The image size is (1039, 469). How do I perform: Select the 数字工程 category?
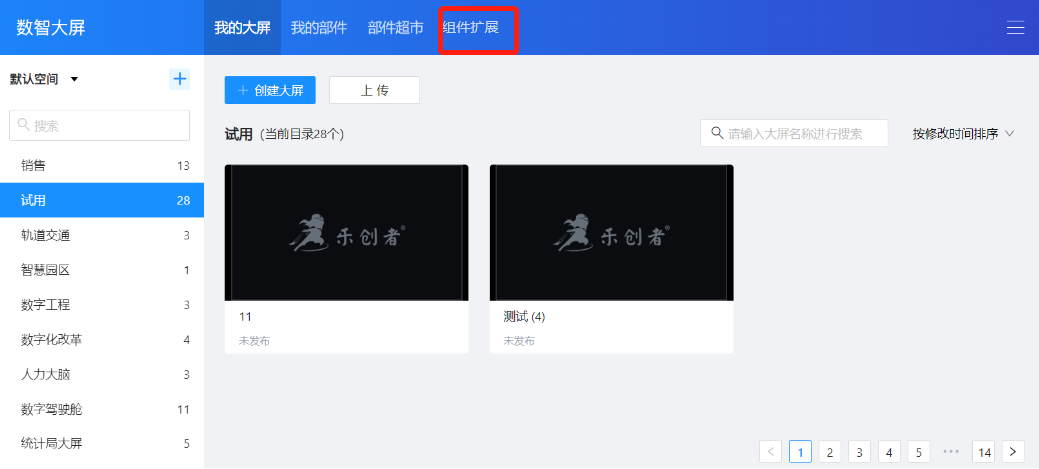(102, 305)
